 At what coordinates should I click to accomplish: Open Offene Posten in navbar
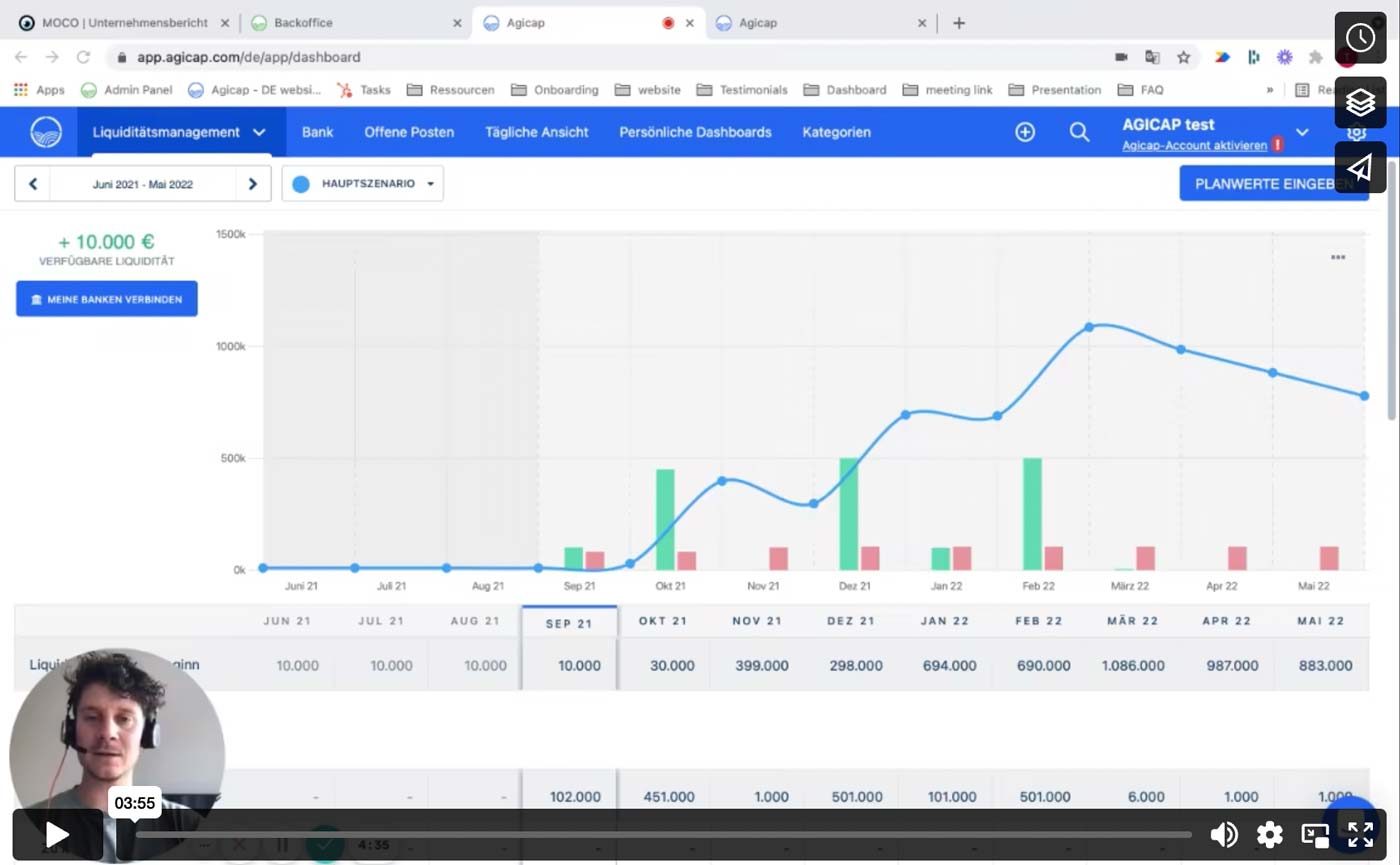[409, 132]
